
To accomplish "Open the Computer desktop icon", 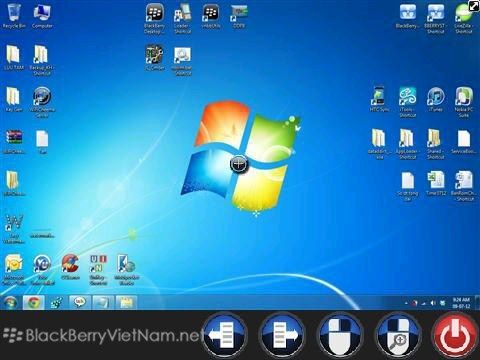I will pos(42,15).
